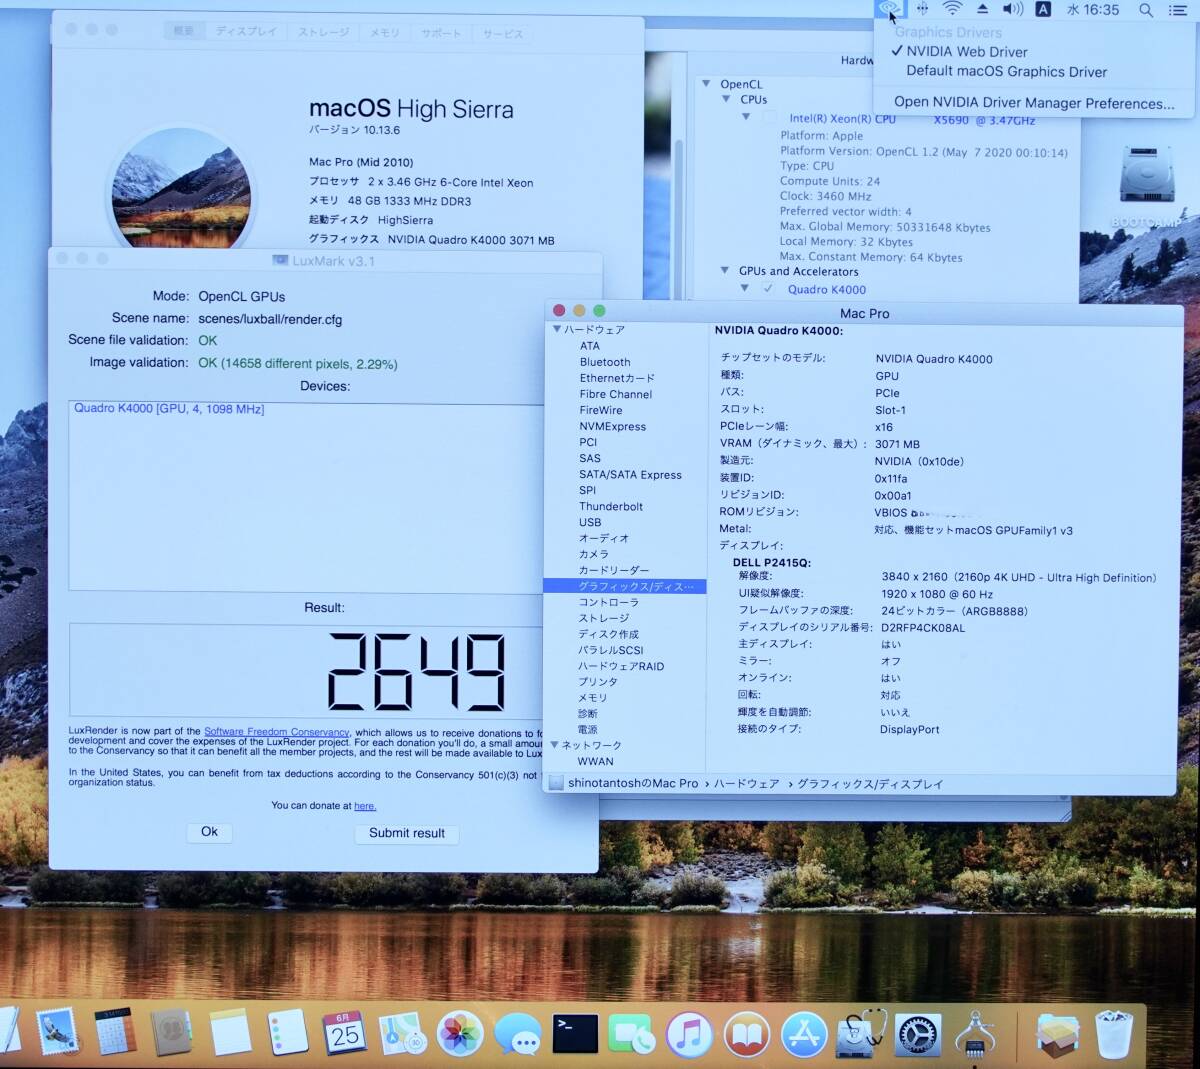Click the NVIDIA eye menu bar icon
Image resolution: width=1200 pixels, height=1069 pixels.
click(x=889, y=9)
